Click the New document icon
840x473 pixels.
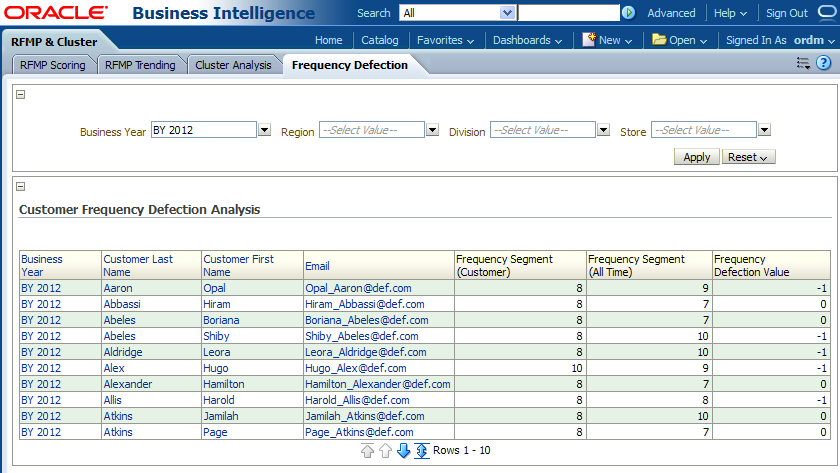click(x=590, y=39)
